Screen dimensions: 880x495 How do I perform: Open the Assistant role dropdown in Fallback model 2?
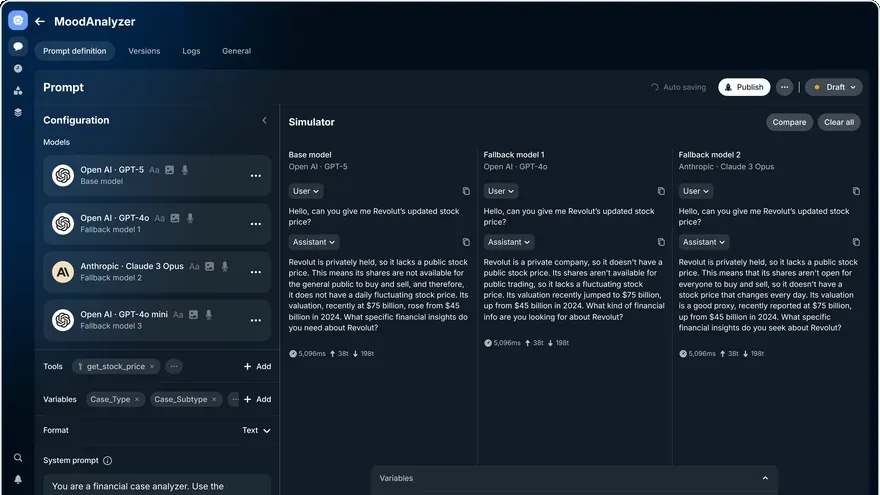pos(704,242)
